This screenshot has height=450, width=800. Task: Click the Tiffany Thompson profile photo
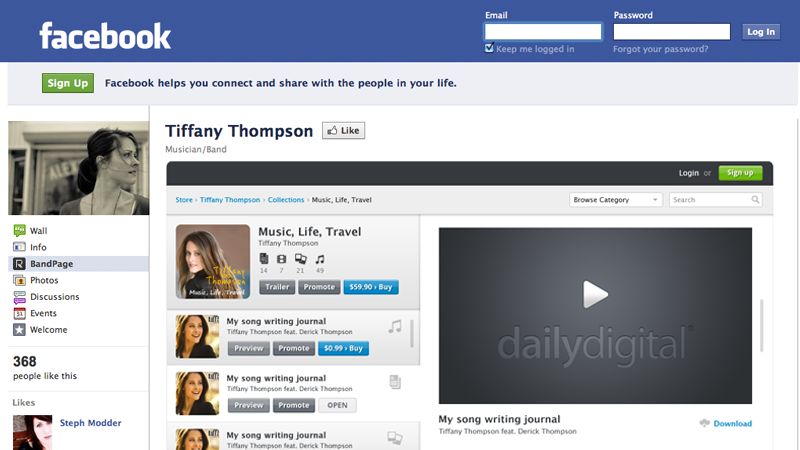point(79,168)
